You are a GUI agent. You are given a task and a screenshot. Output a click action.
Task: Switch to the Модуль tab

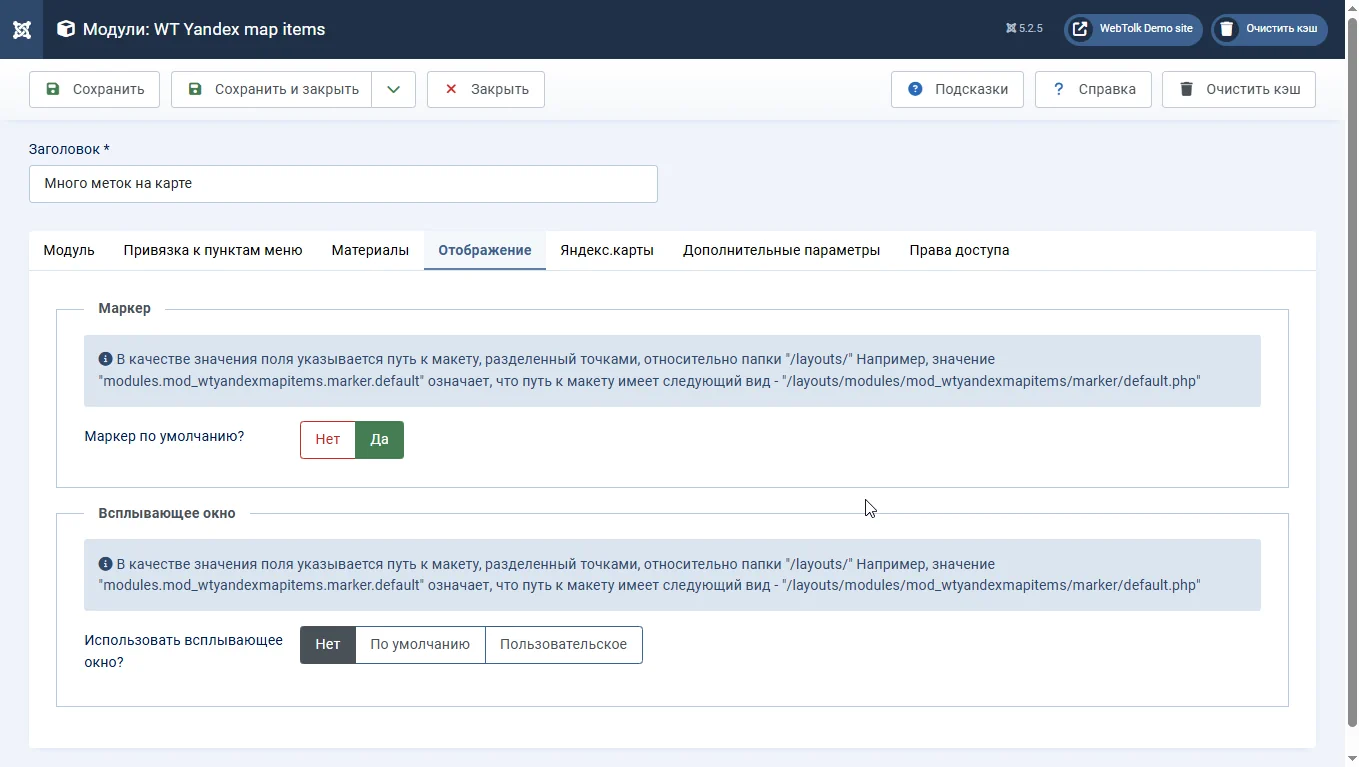[69, 250]
